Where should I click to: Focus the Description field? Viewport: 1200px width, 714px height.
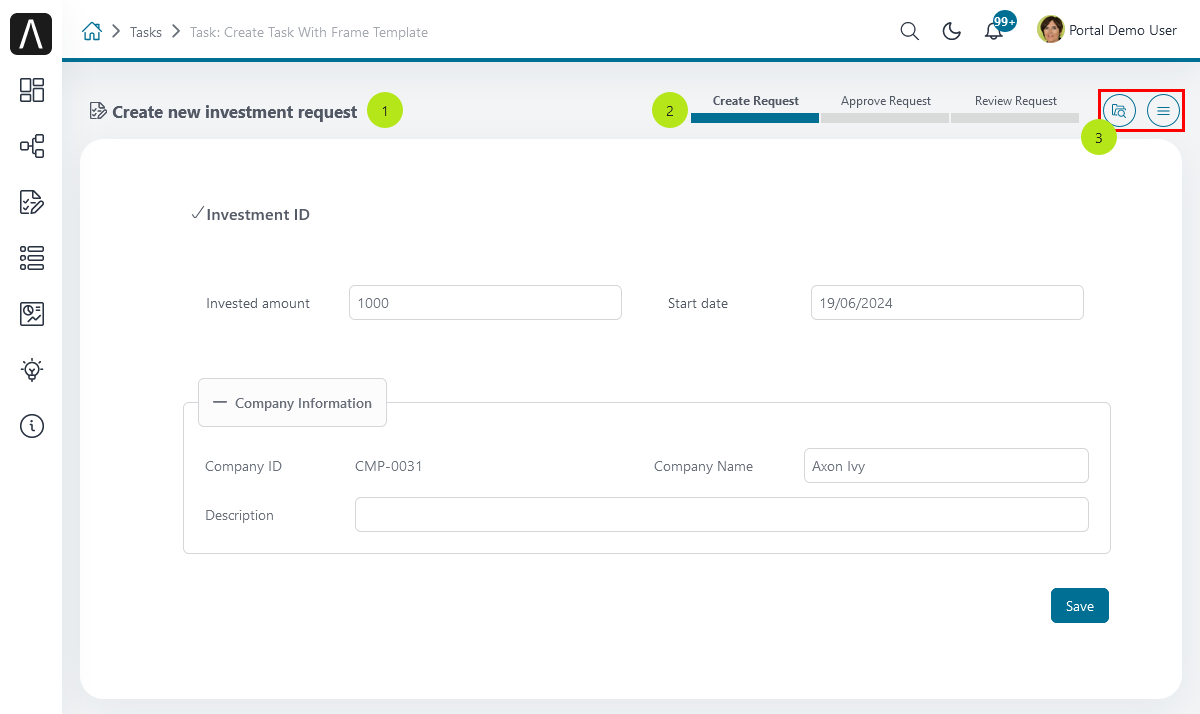(x=722, y=515)
